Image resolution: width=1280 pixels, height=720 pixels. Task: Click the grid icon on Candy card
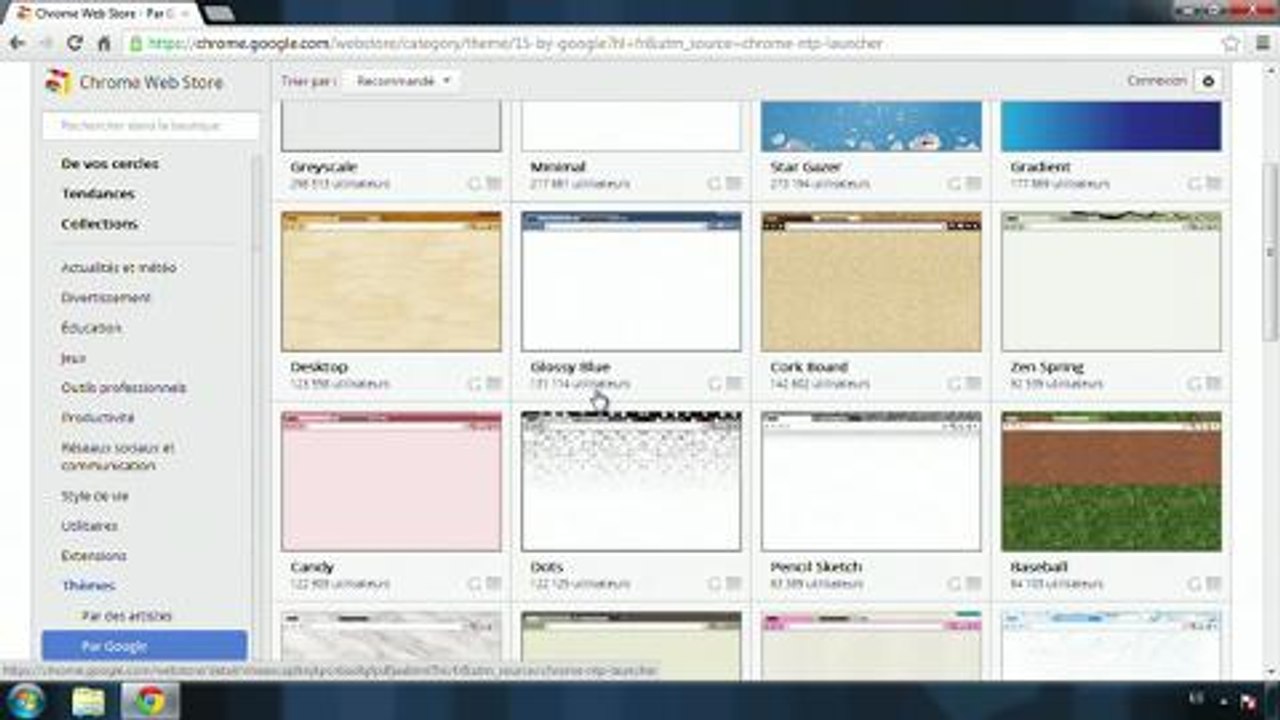click(494, 584)
